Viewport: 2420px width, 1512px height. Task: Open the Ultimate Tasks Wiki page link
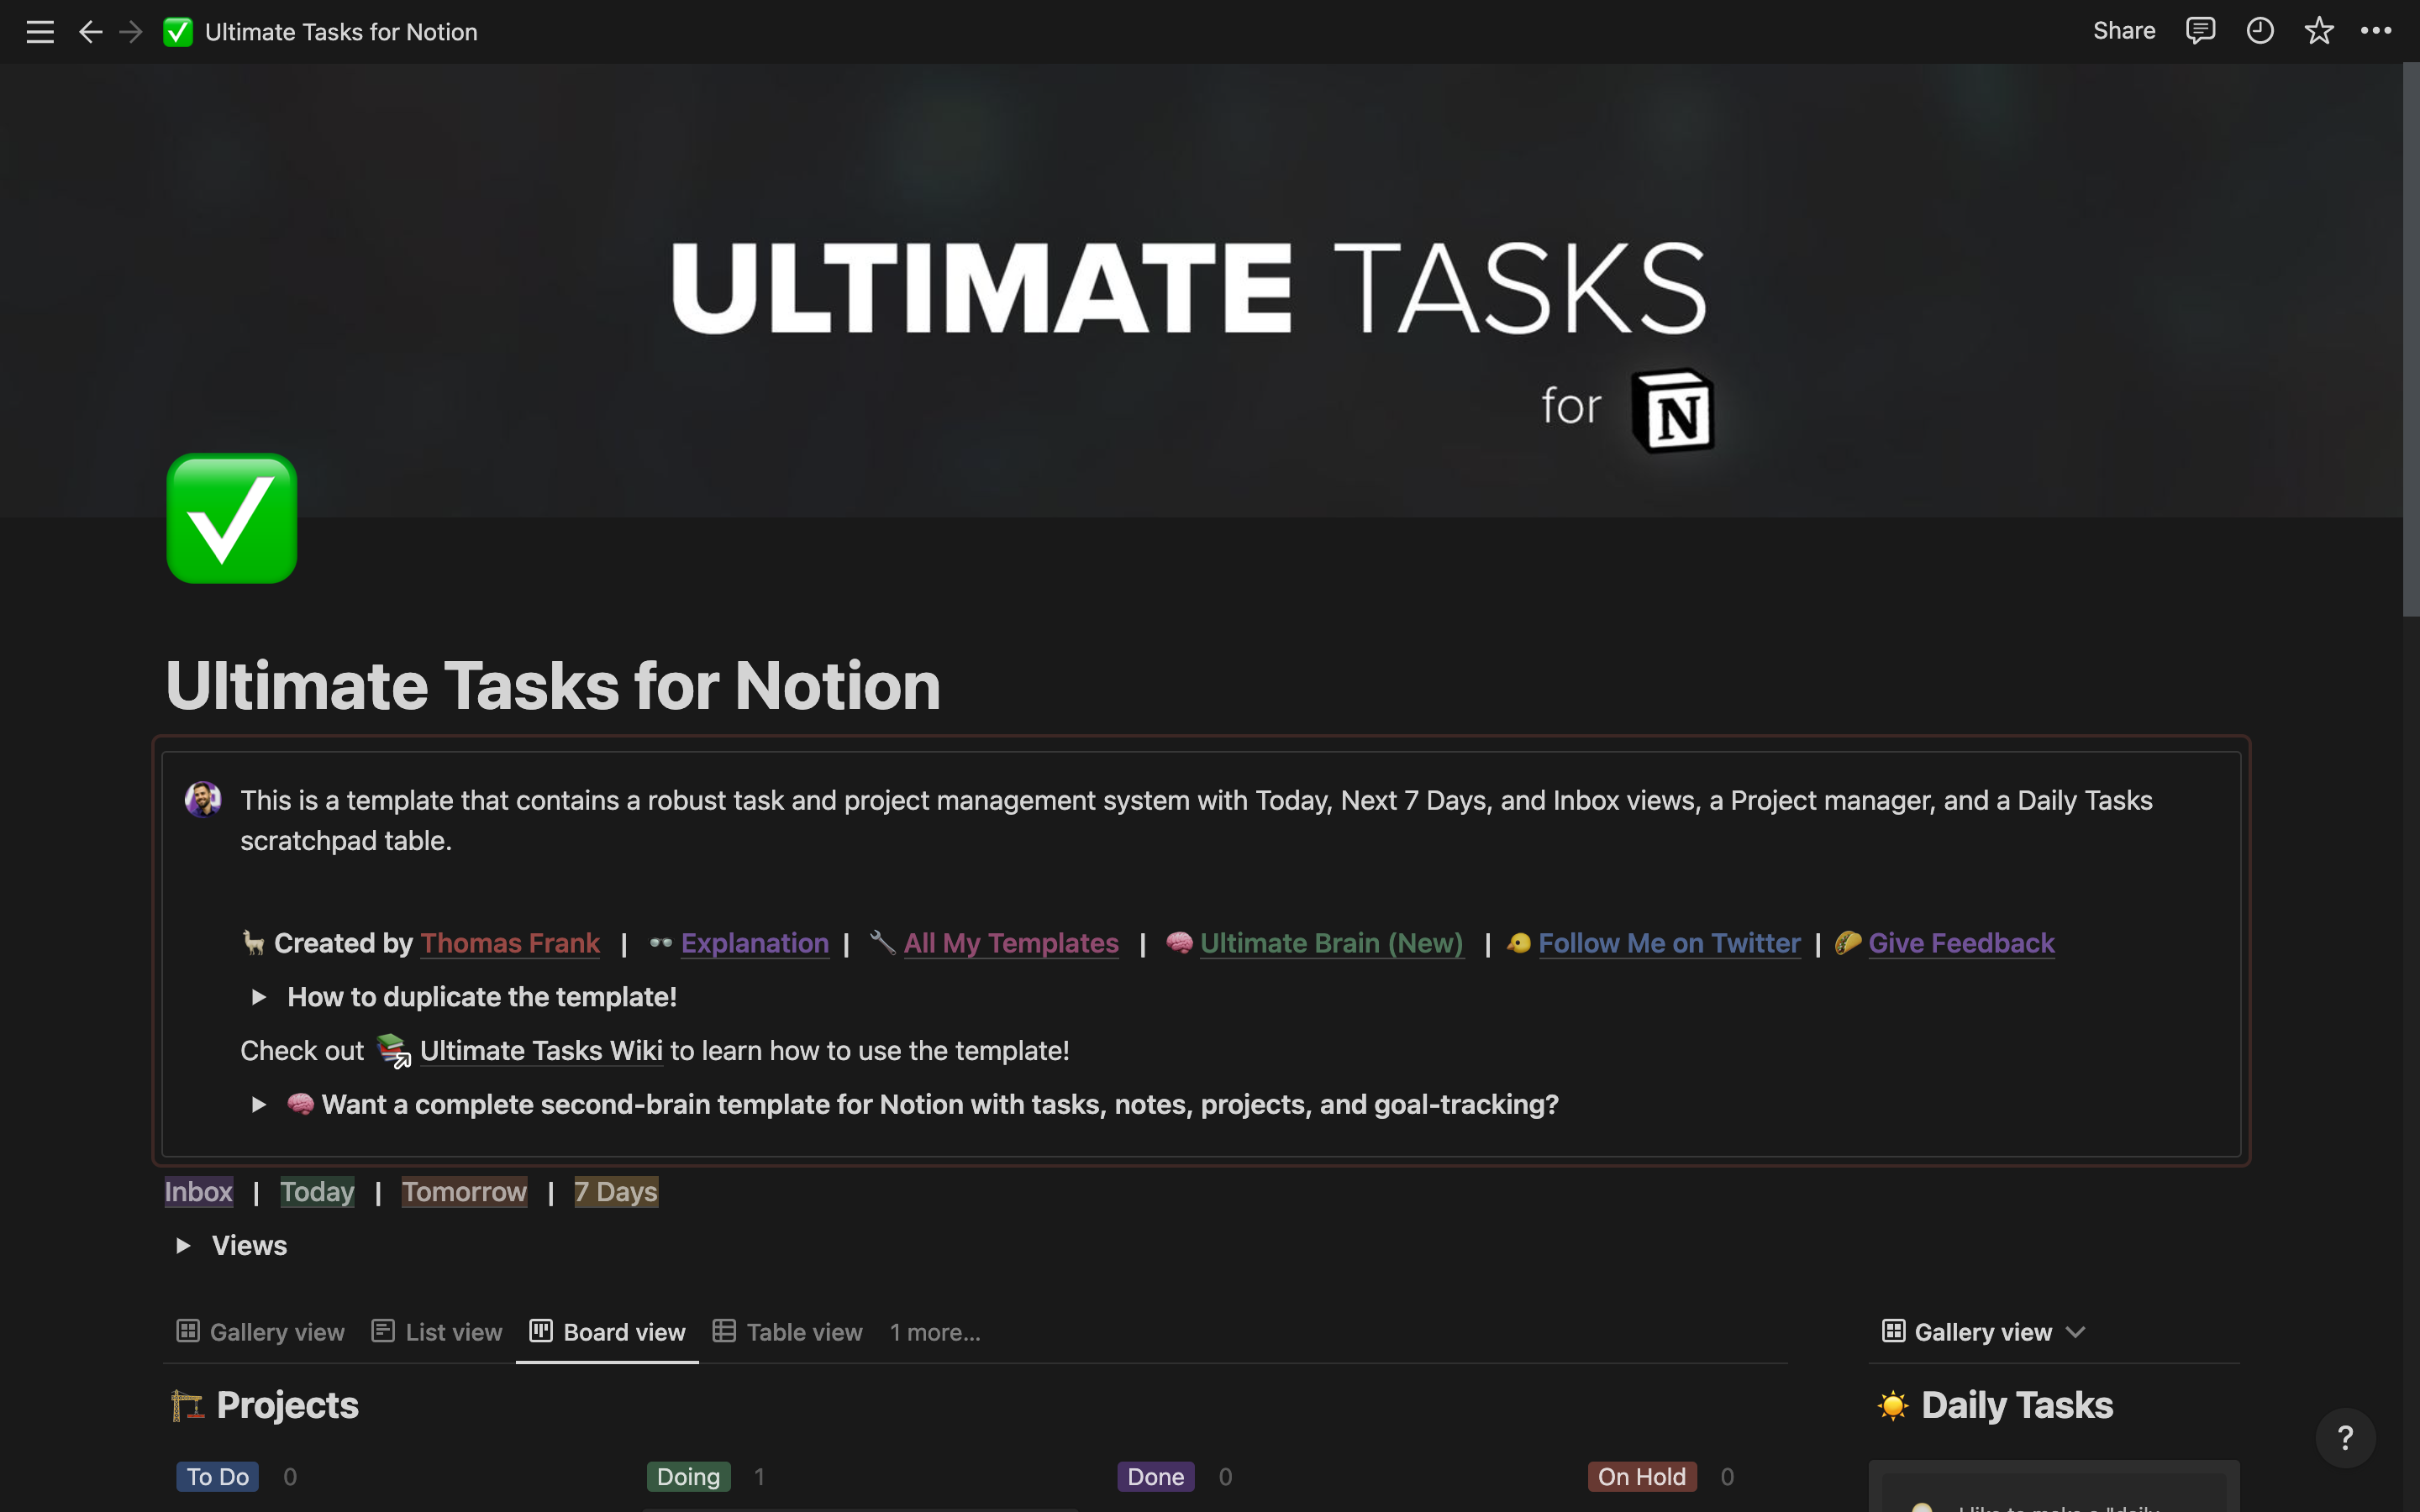coord(541,1051)
